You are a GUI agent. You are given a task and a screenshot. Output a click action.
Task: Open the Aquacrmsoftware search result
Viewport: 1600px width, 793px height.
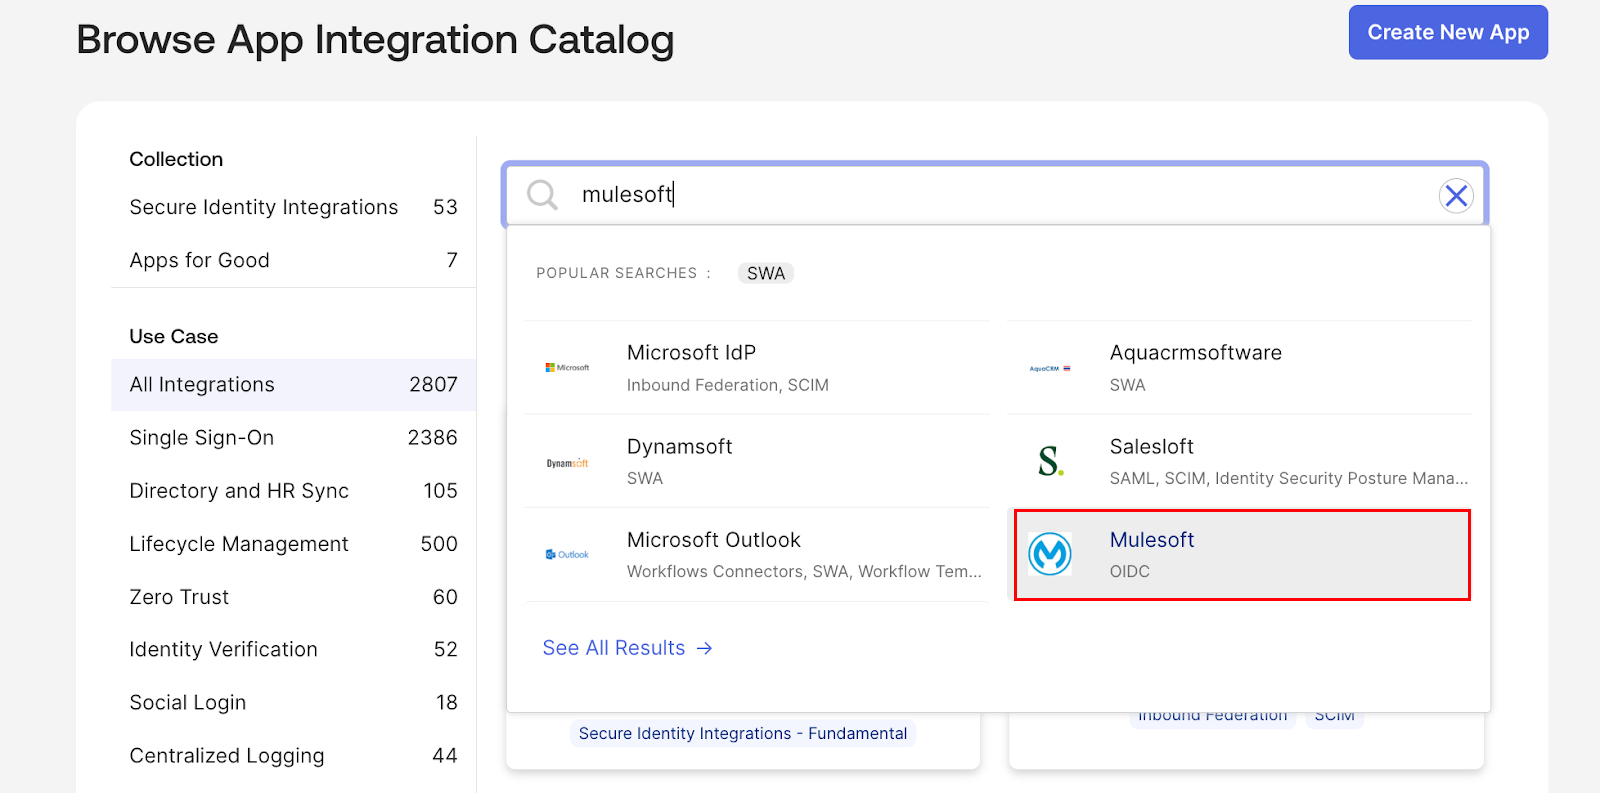[1240, 368]
